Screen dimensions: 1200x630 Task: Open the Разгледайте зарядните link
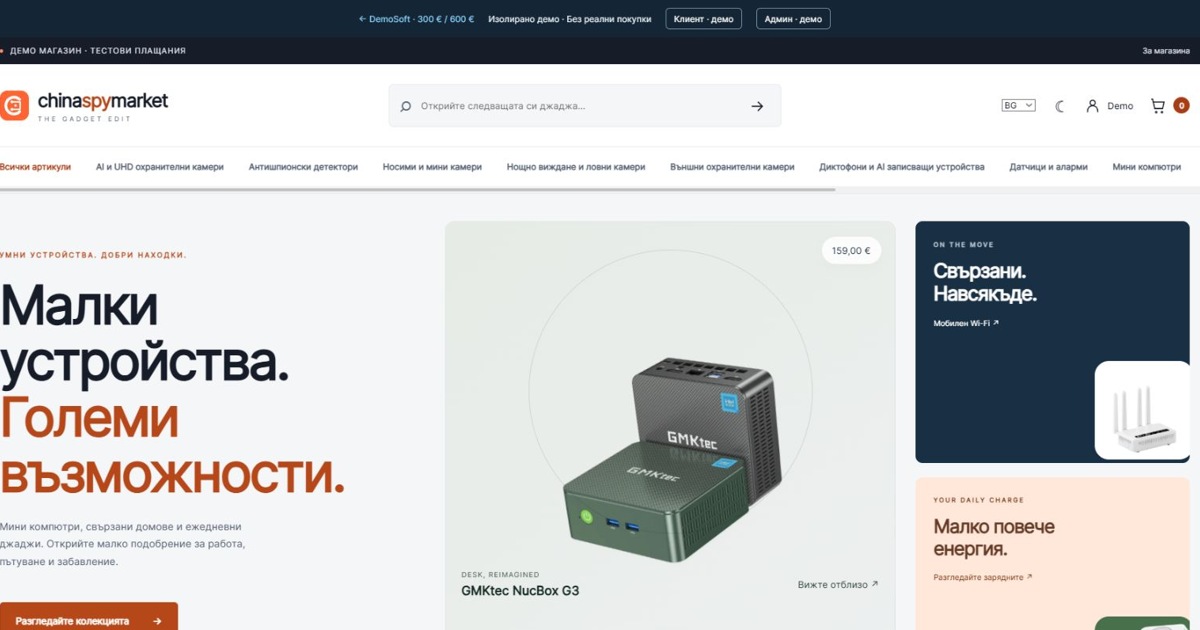pos(983,577)
